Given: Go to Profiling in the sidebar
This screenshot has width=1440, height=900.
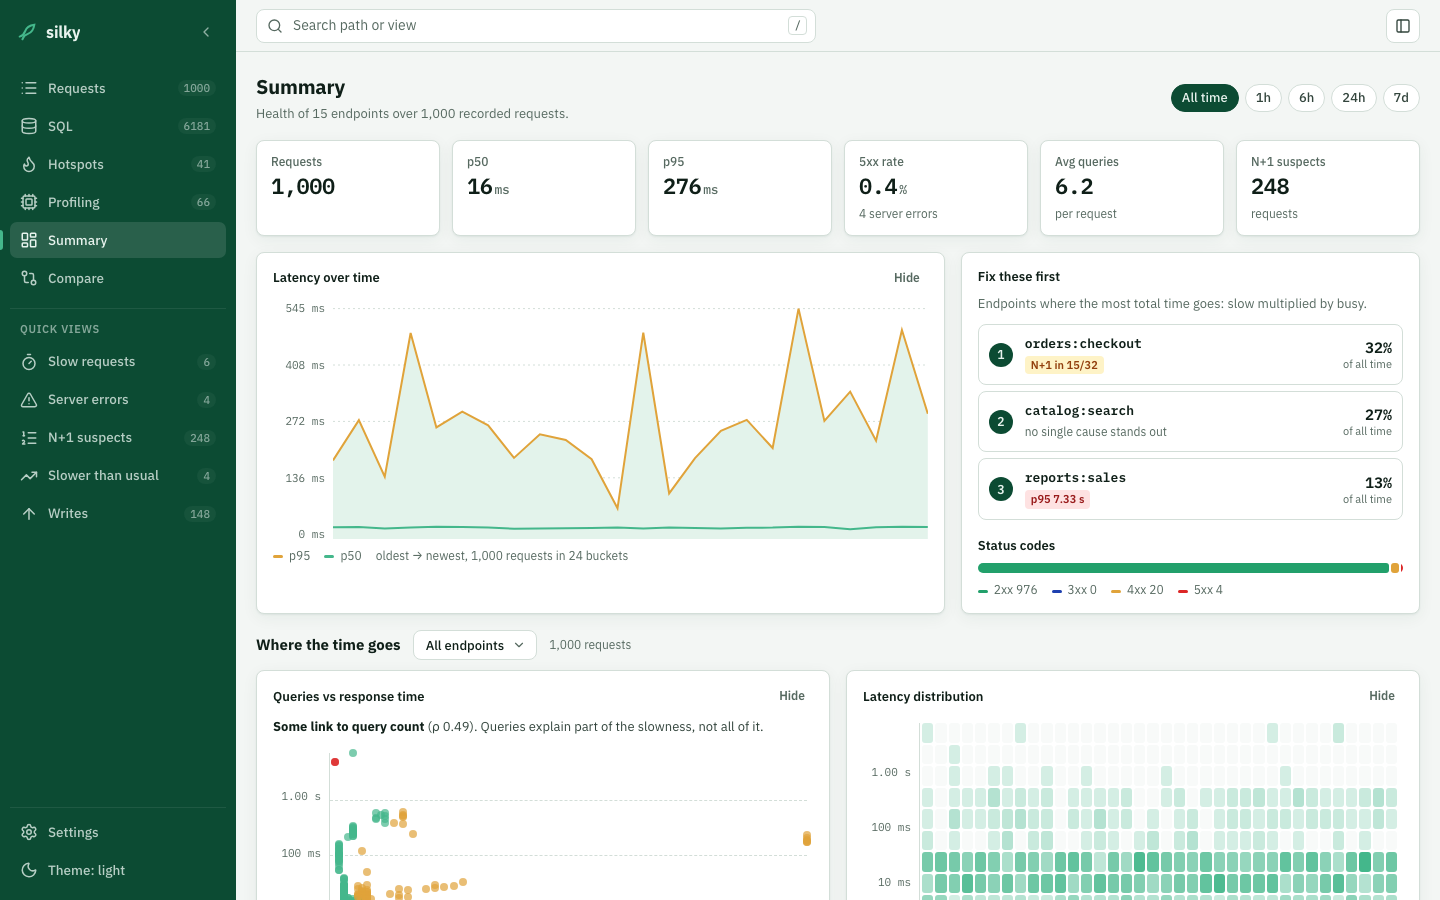Looking at the screenshot, I should point(118,202).
